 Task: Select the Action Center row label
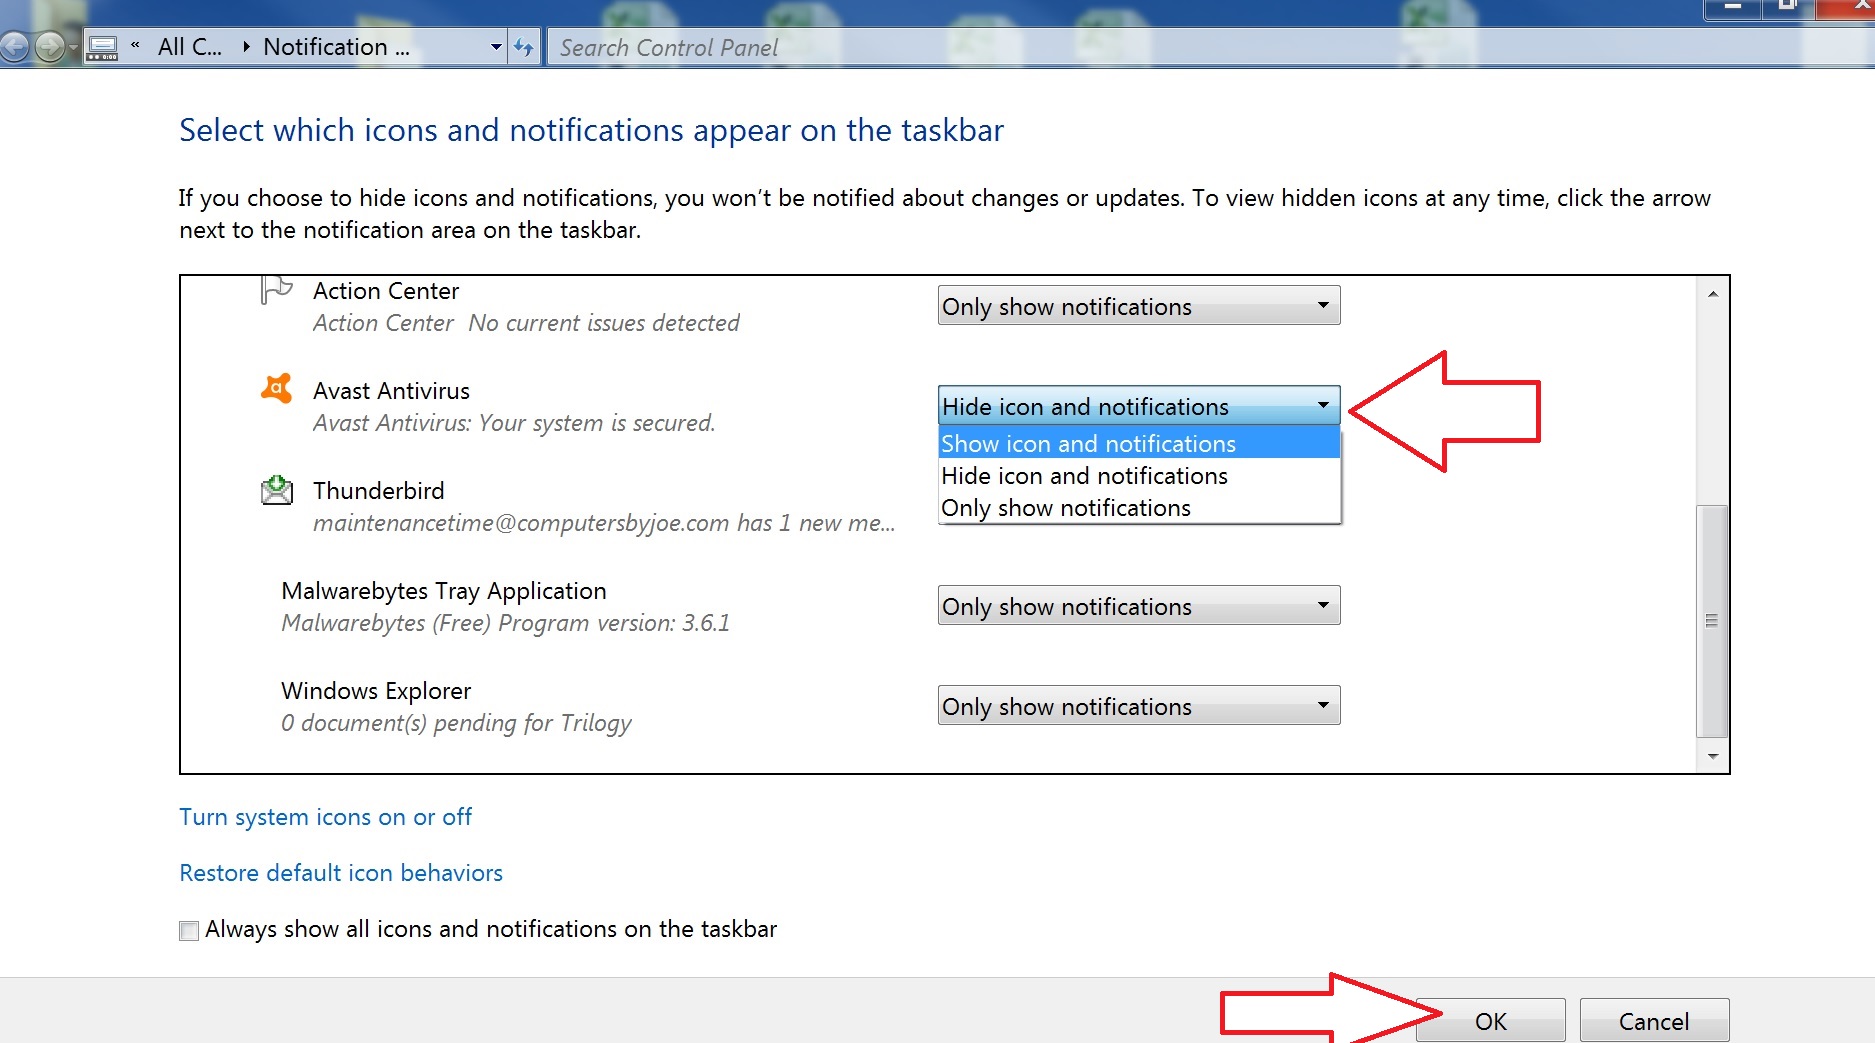[386, 291]
